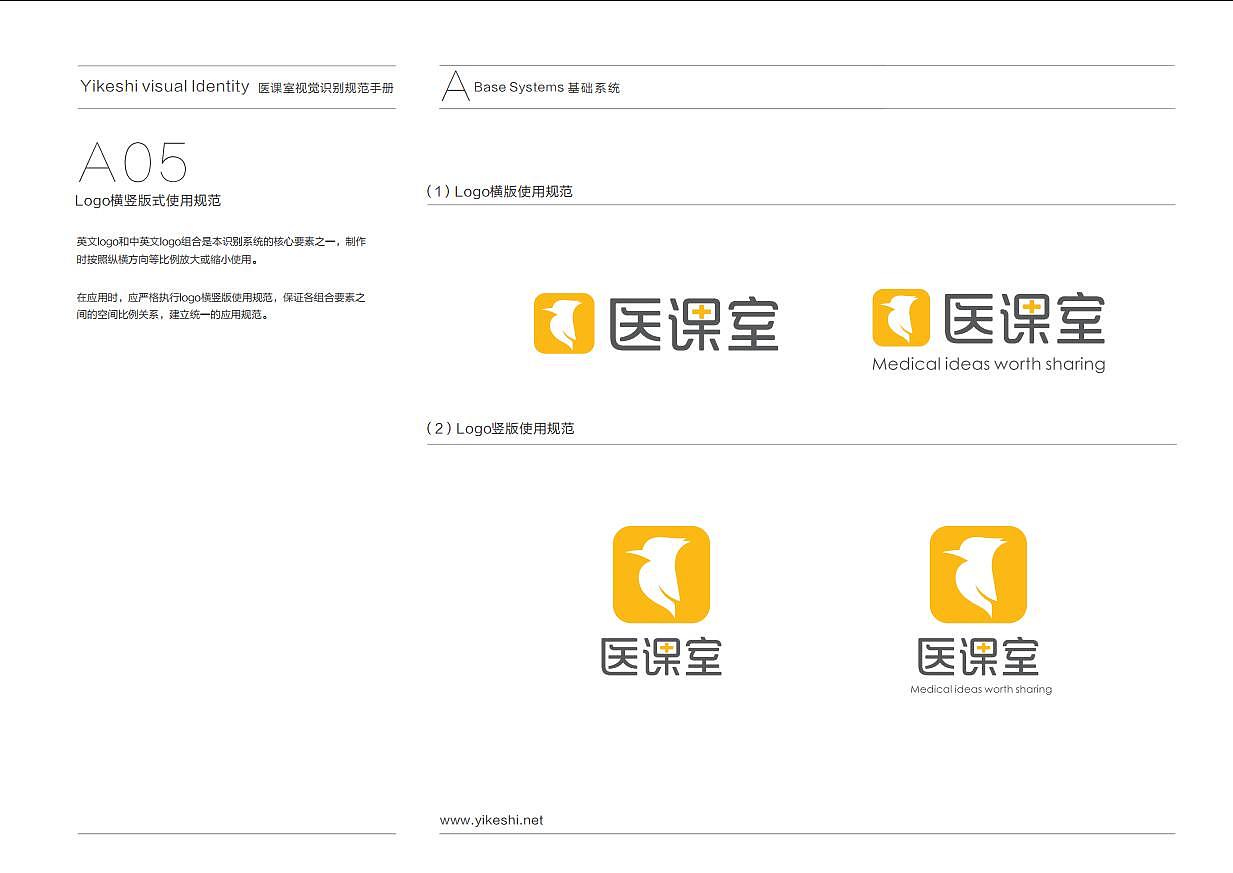Click the large bird icon in vertical logo without tagline

[x=661, y=575]
